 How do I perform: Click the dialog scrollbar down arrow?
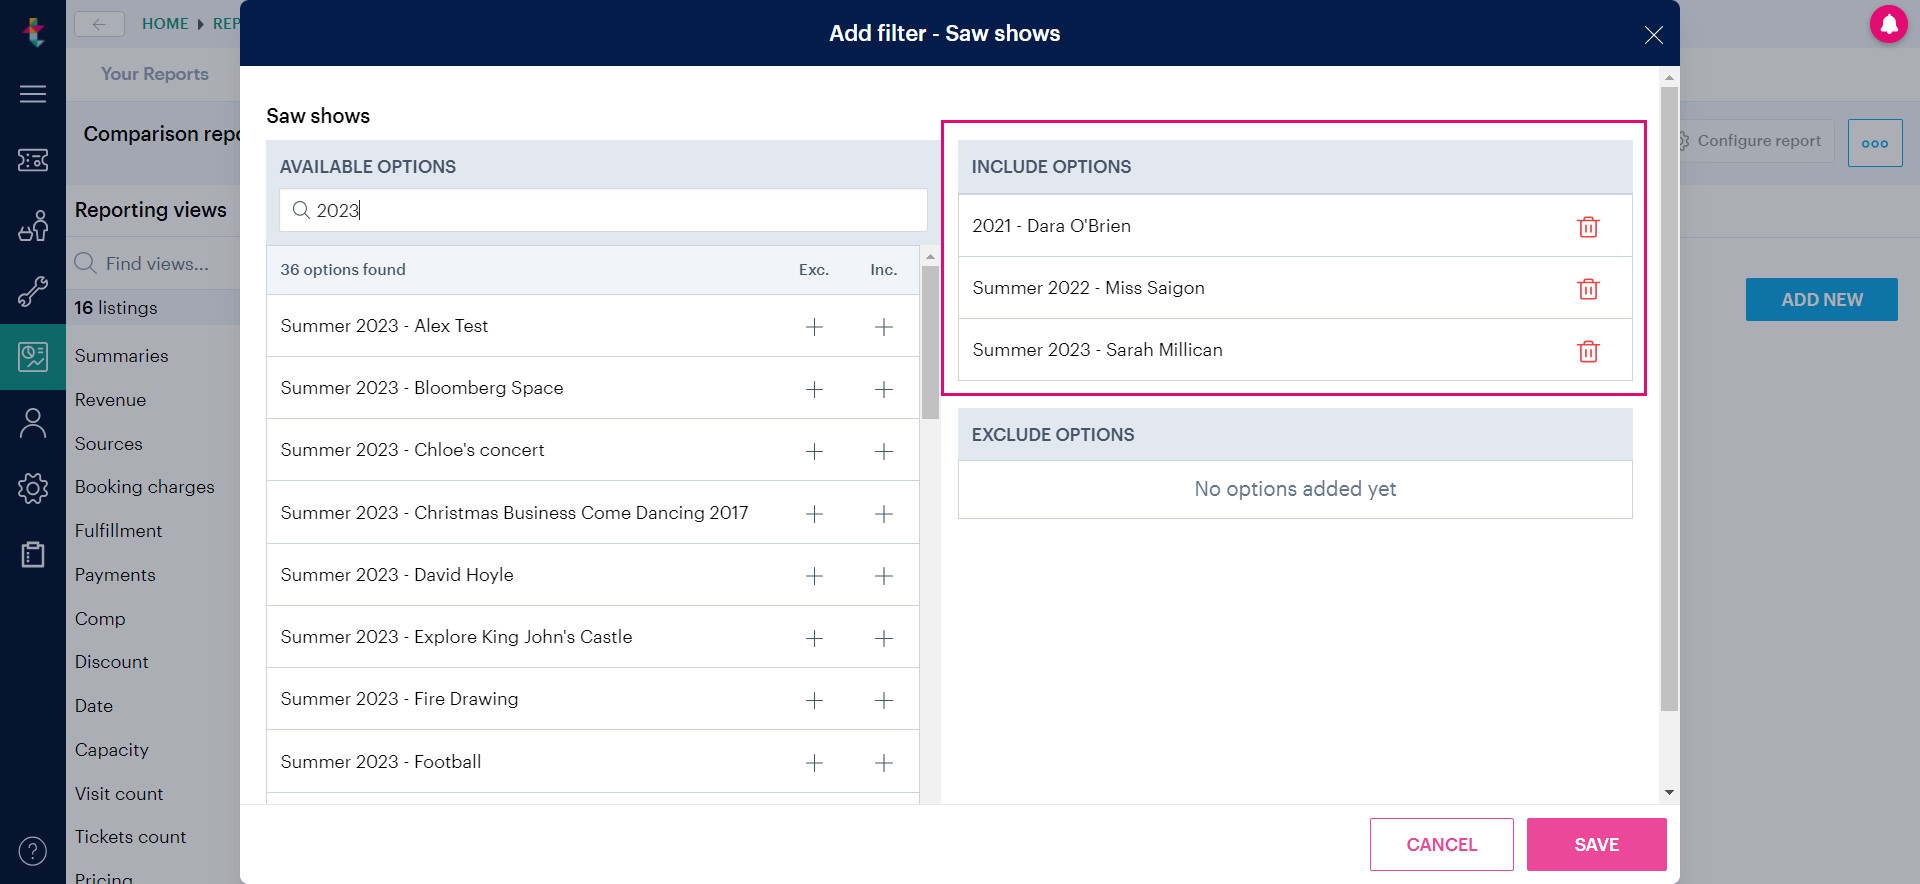(1669, 792)
